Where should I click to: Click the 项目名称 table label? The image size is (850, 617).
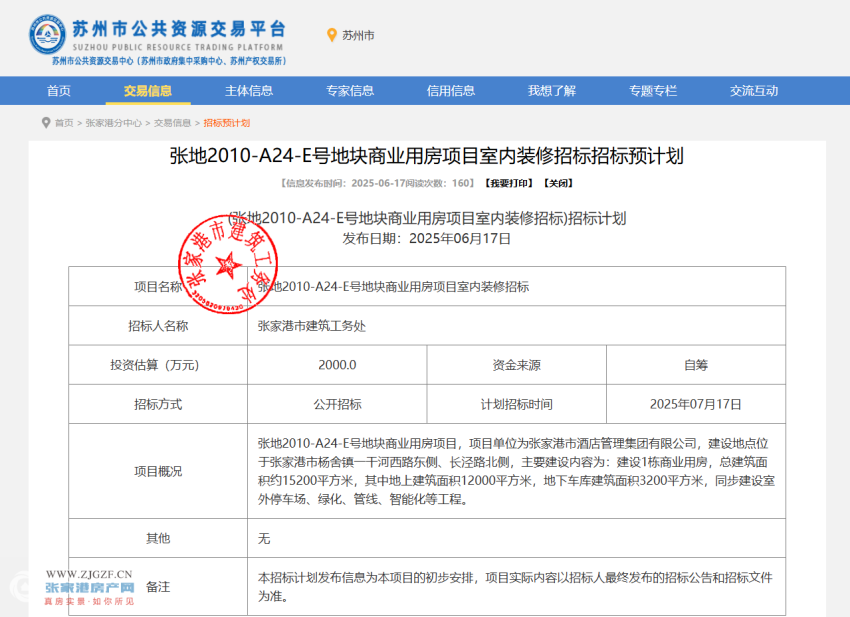(158, 286)
